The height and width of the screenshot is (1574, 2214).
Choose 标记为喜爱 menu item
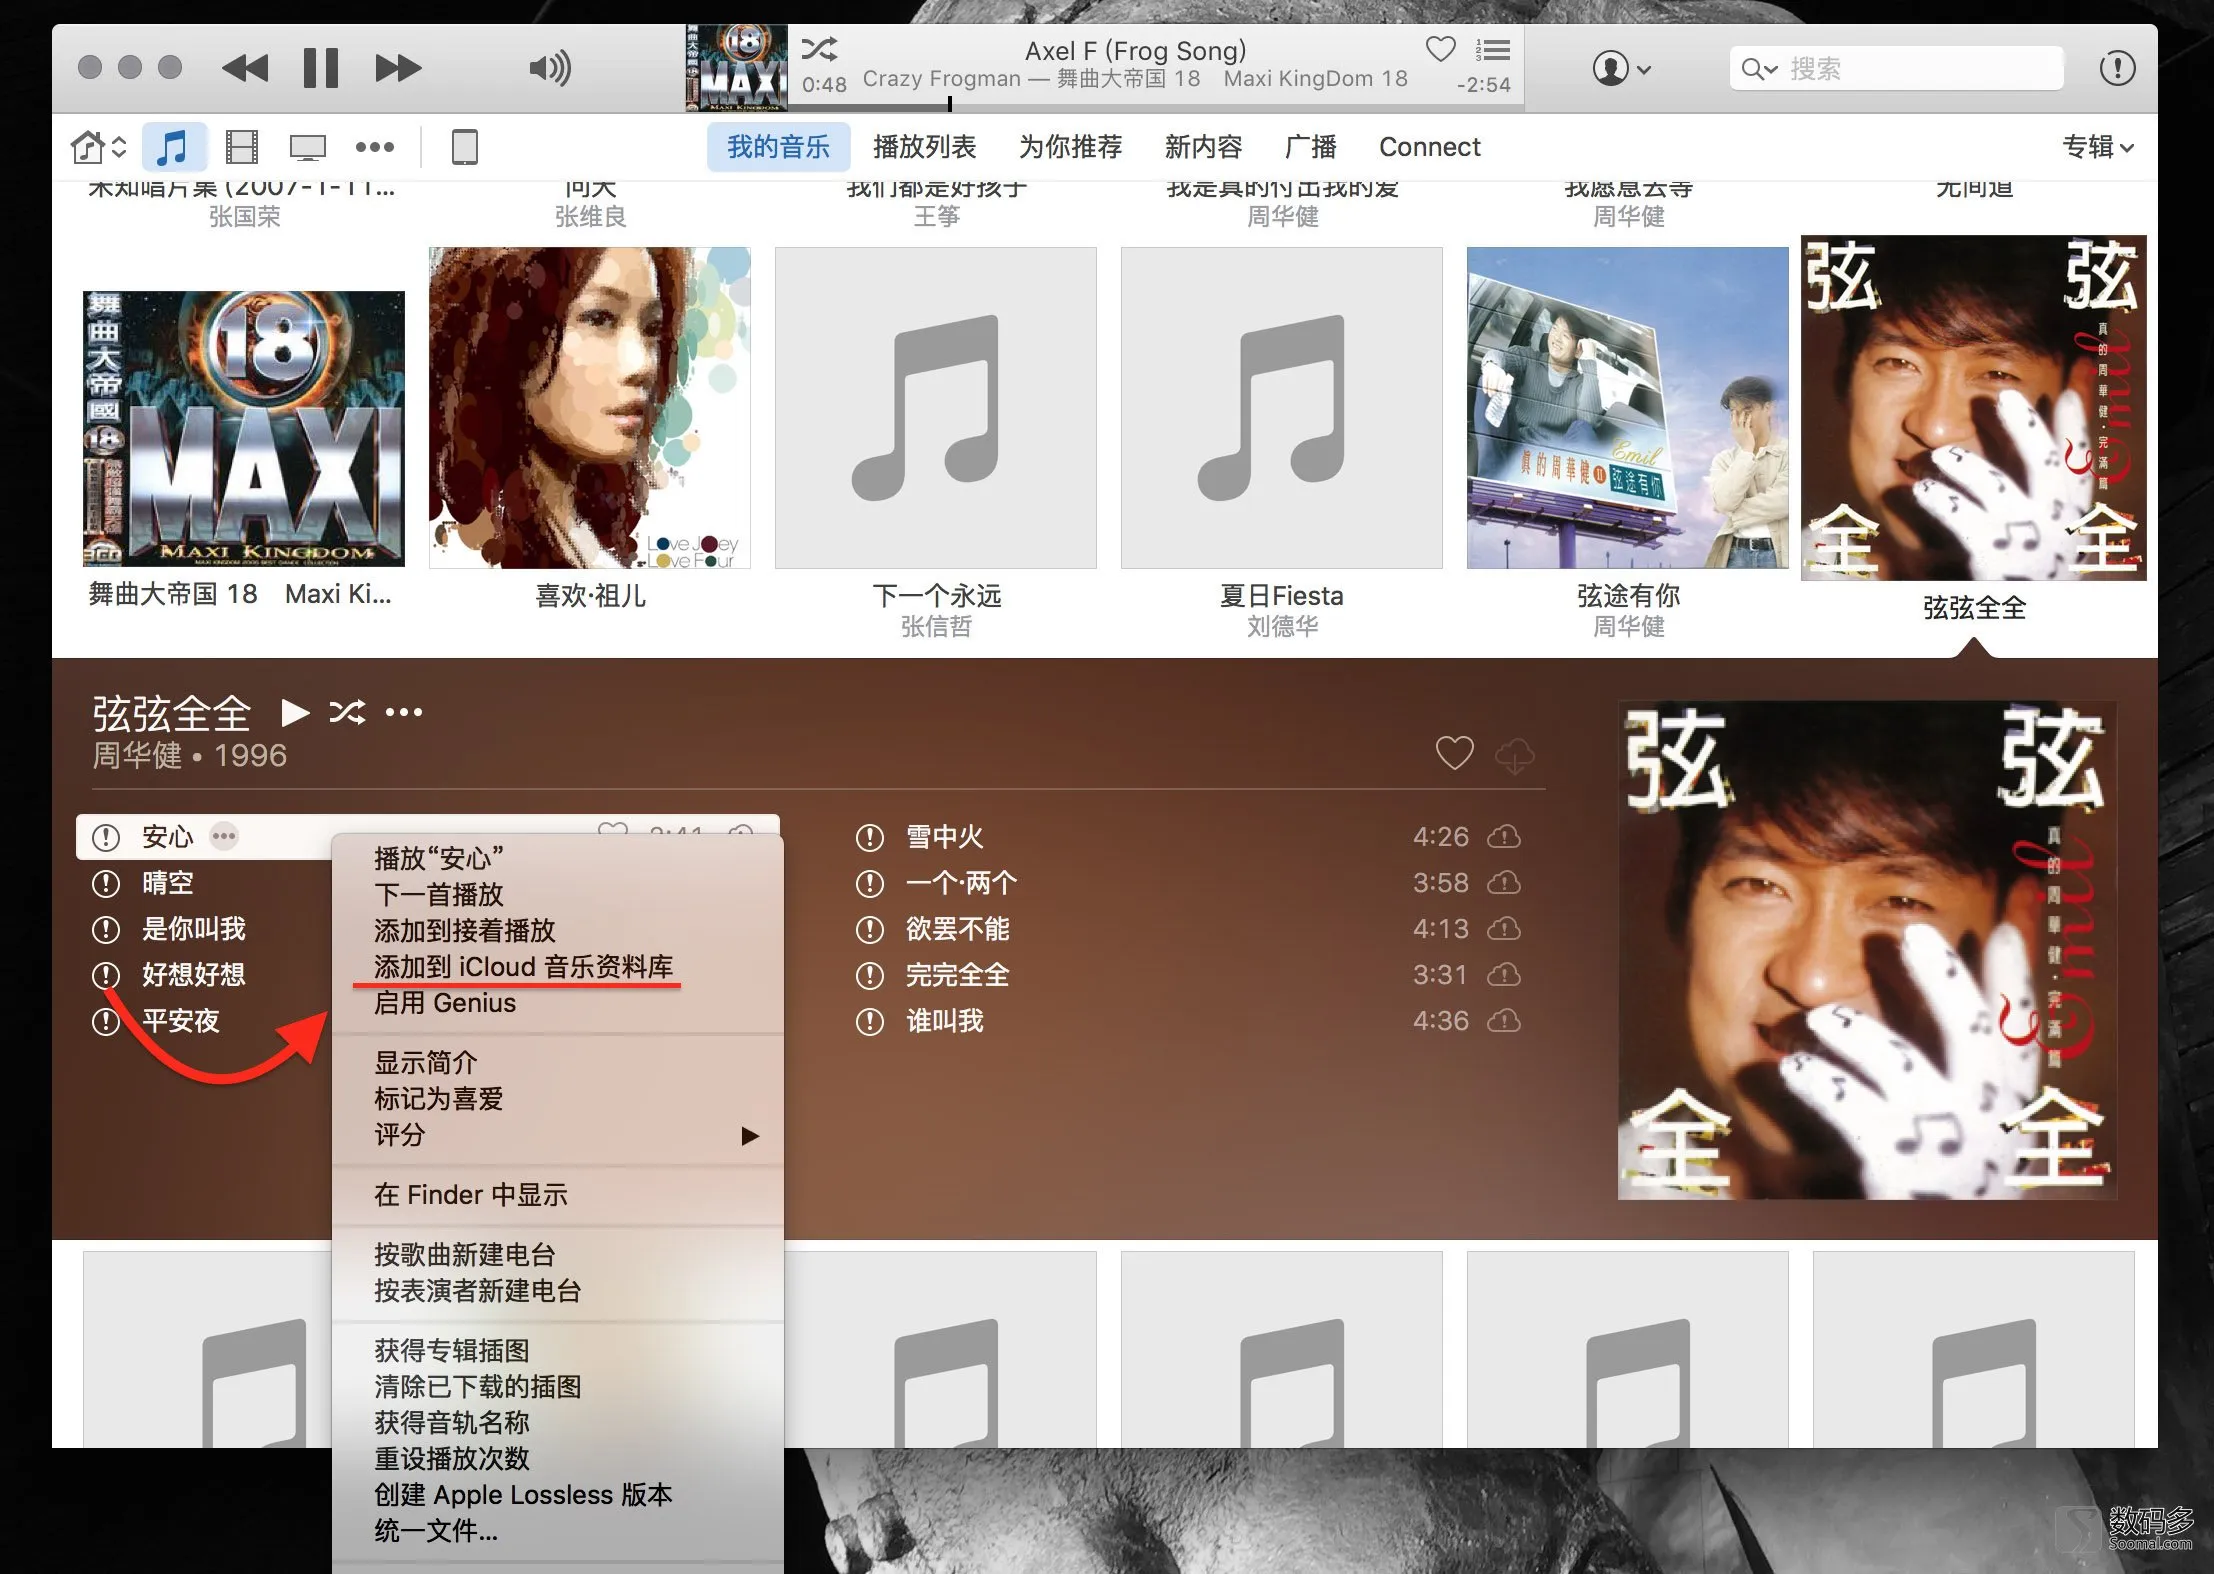(558, 1098)
